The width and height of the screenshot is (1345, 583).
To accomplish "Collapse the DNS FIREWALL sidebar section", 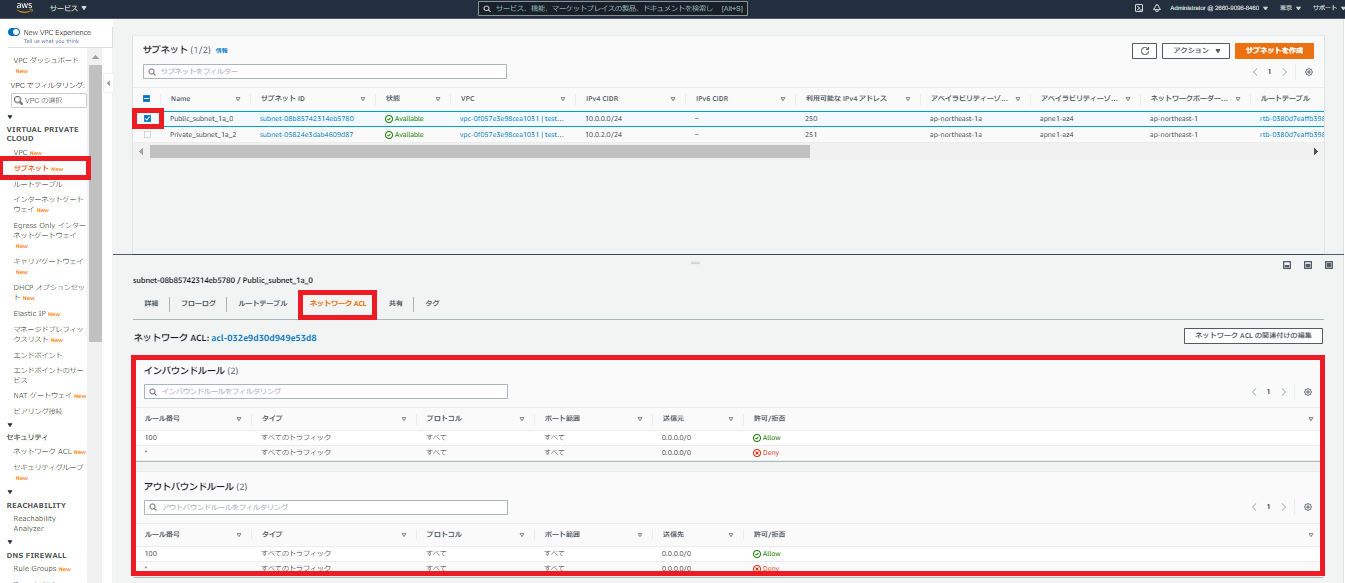I will pyautogui.click(x=10, y=543).
